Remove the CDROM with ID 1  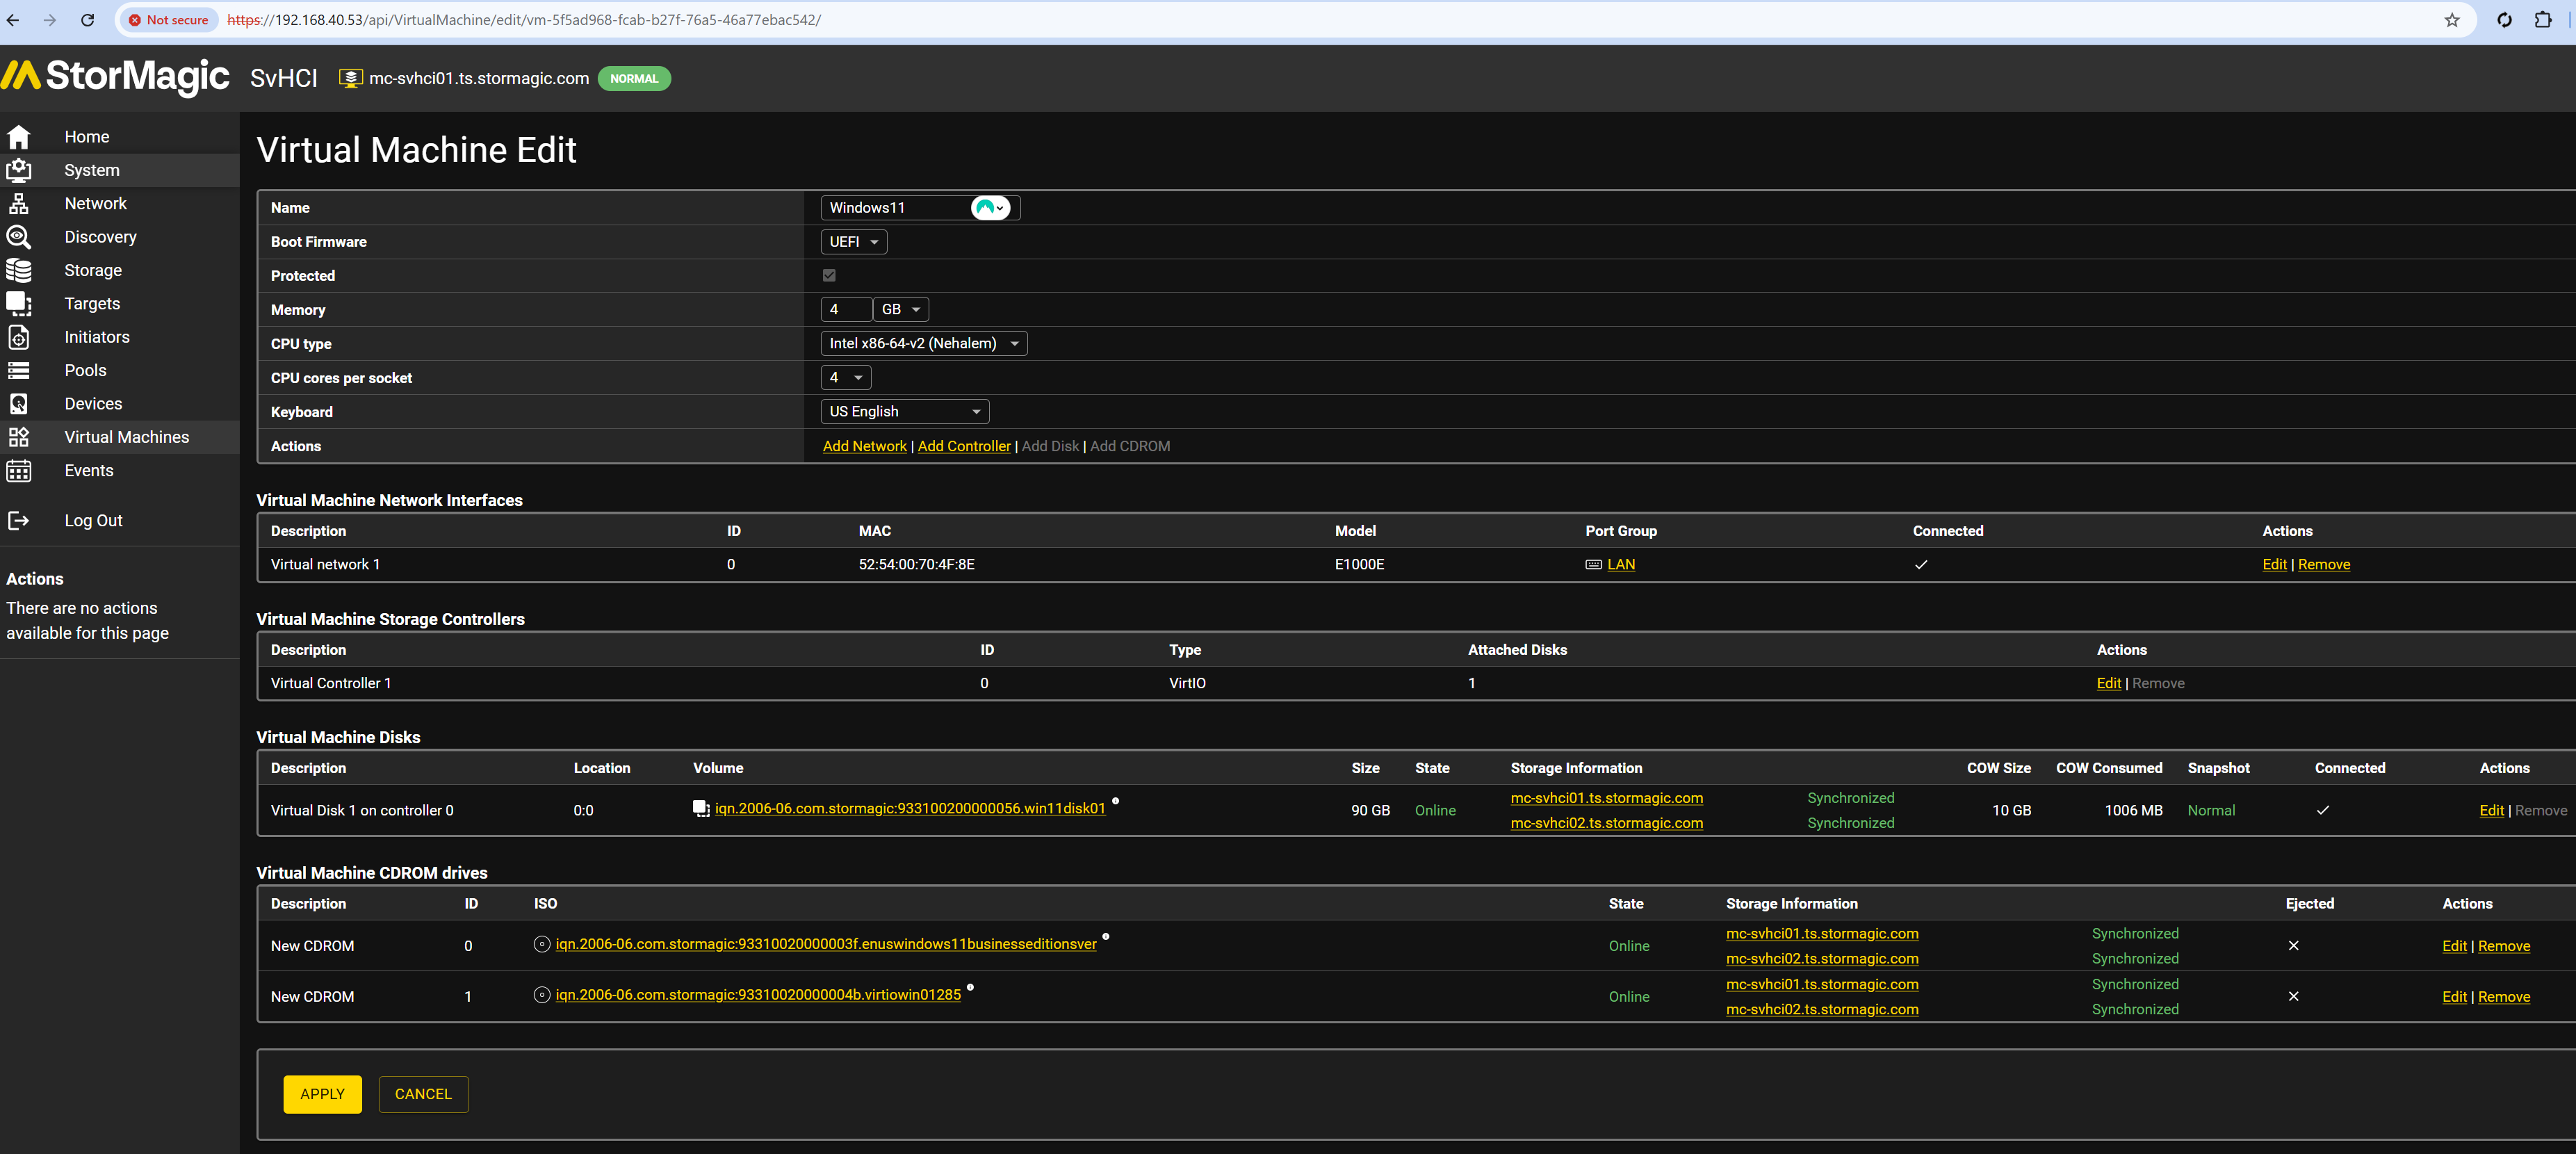click(2504, 997)
